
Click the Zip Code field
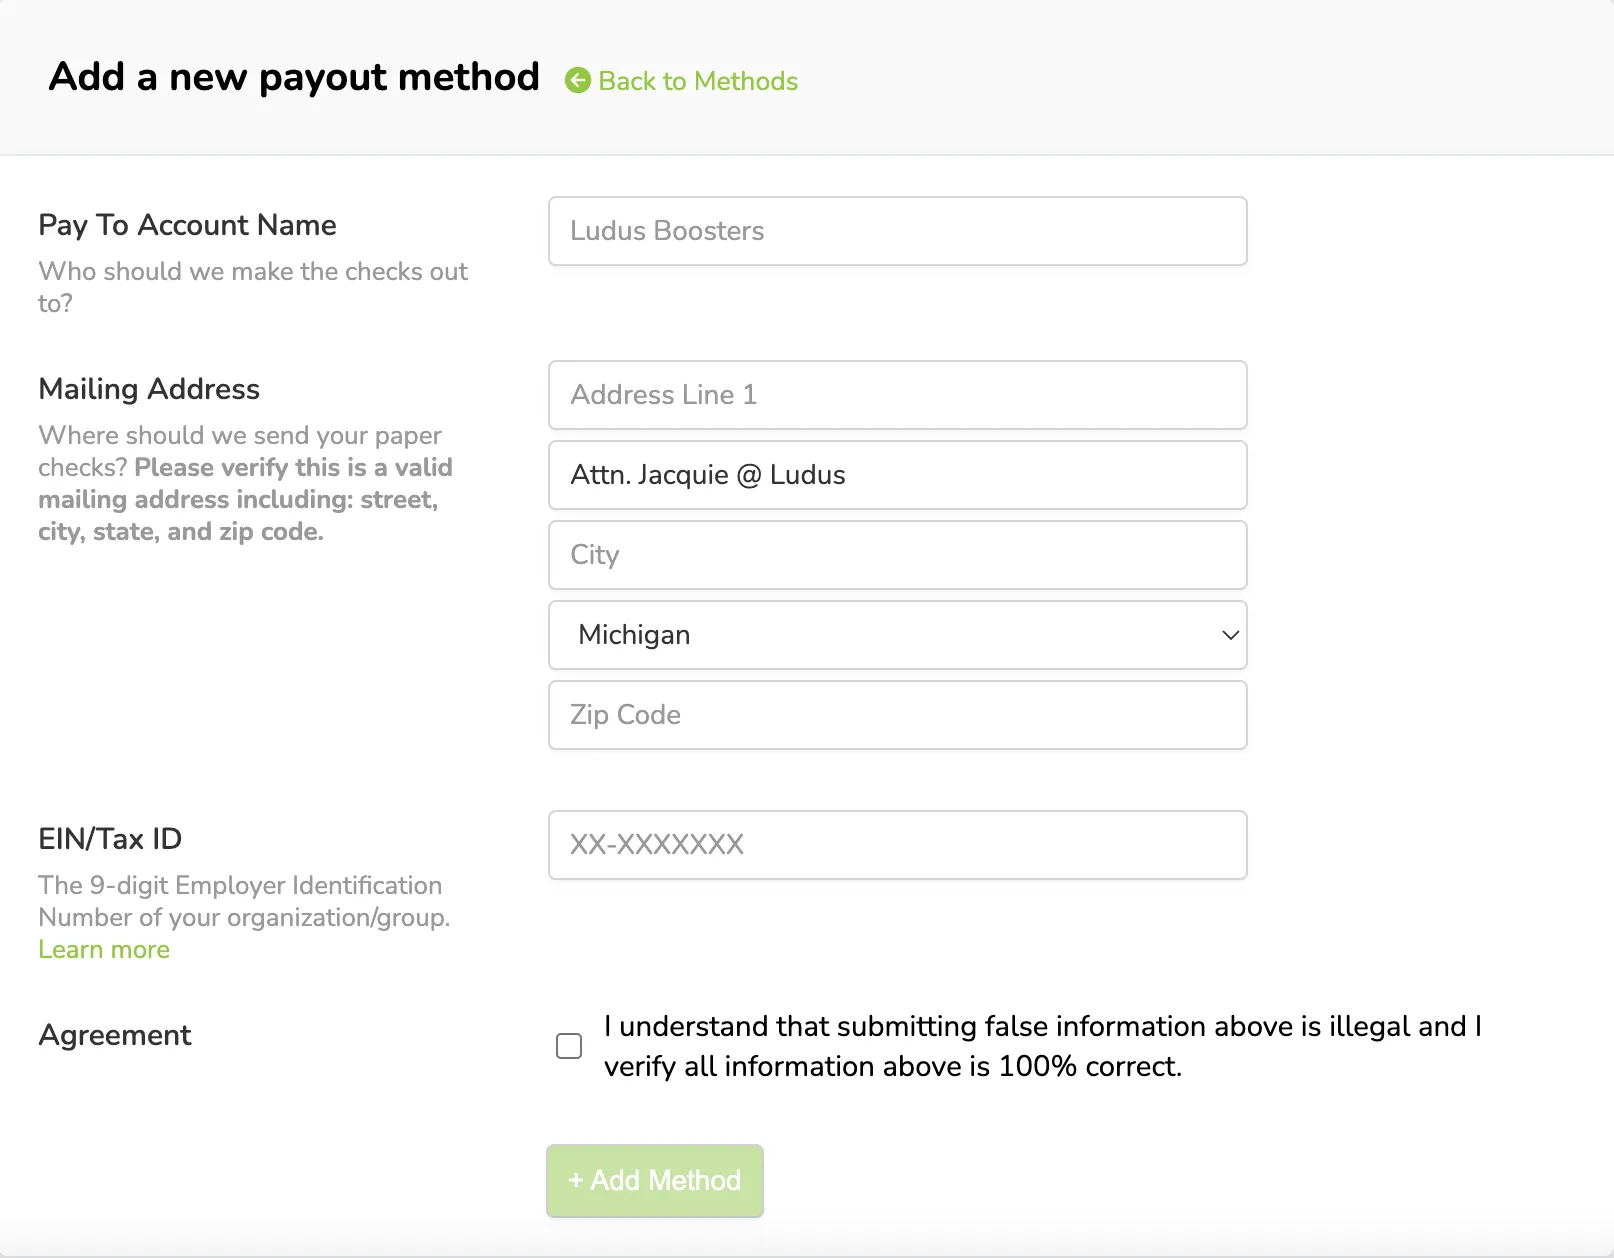tap(897, 715)
